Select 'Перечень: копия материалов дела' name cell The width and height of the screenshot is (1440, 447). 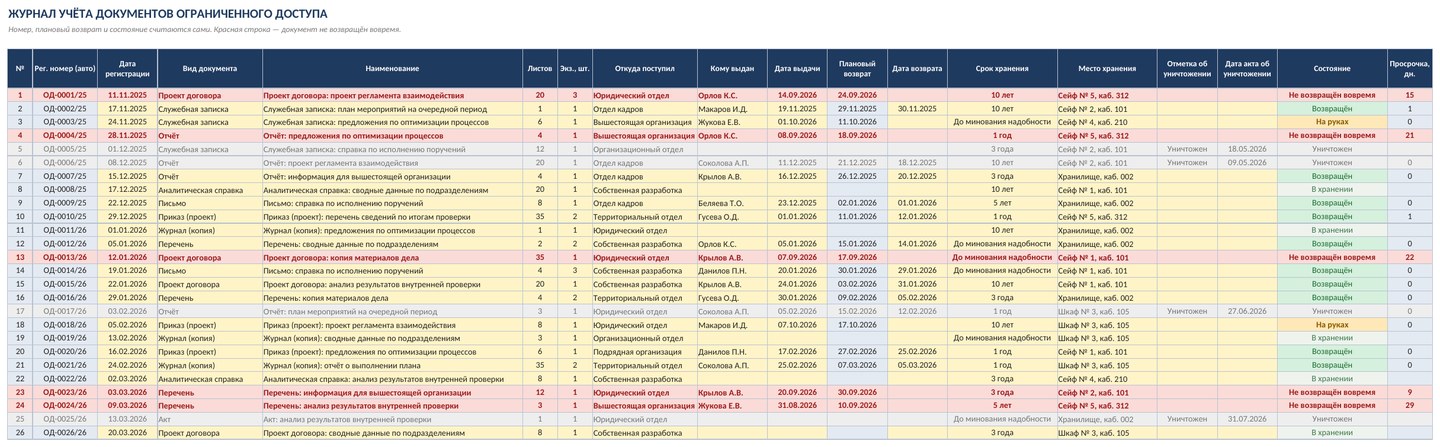click(392, 297)
